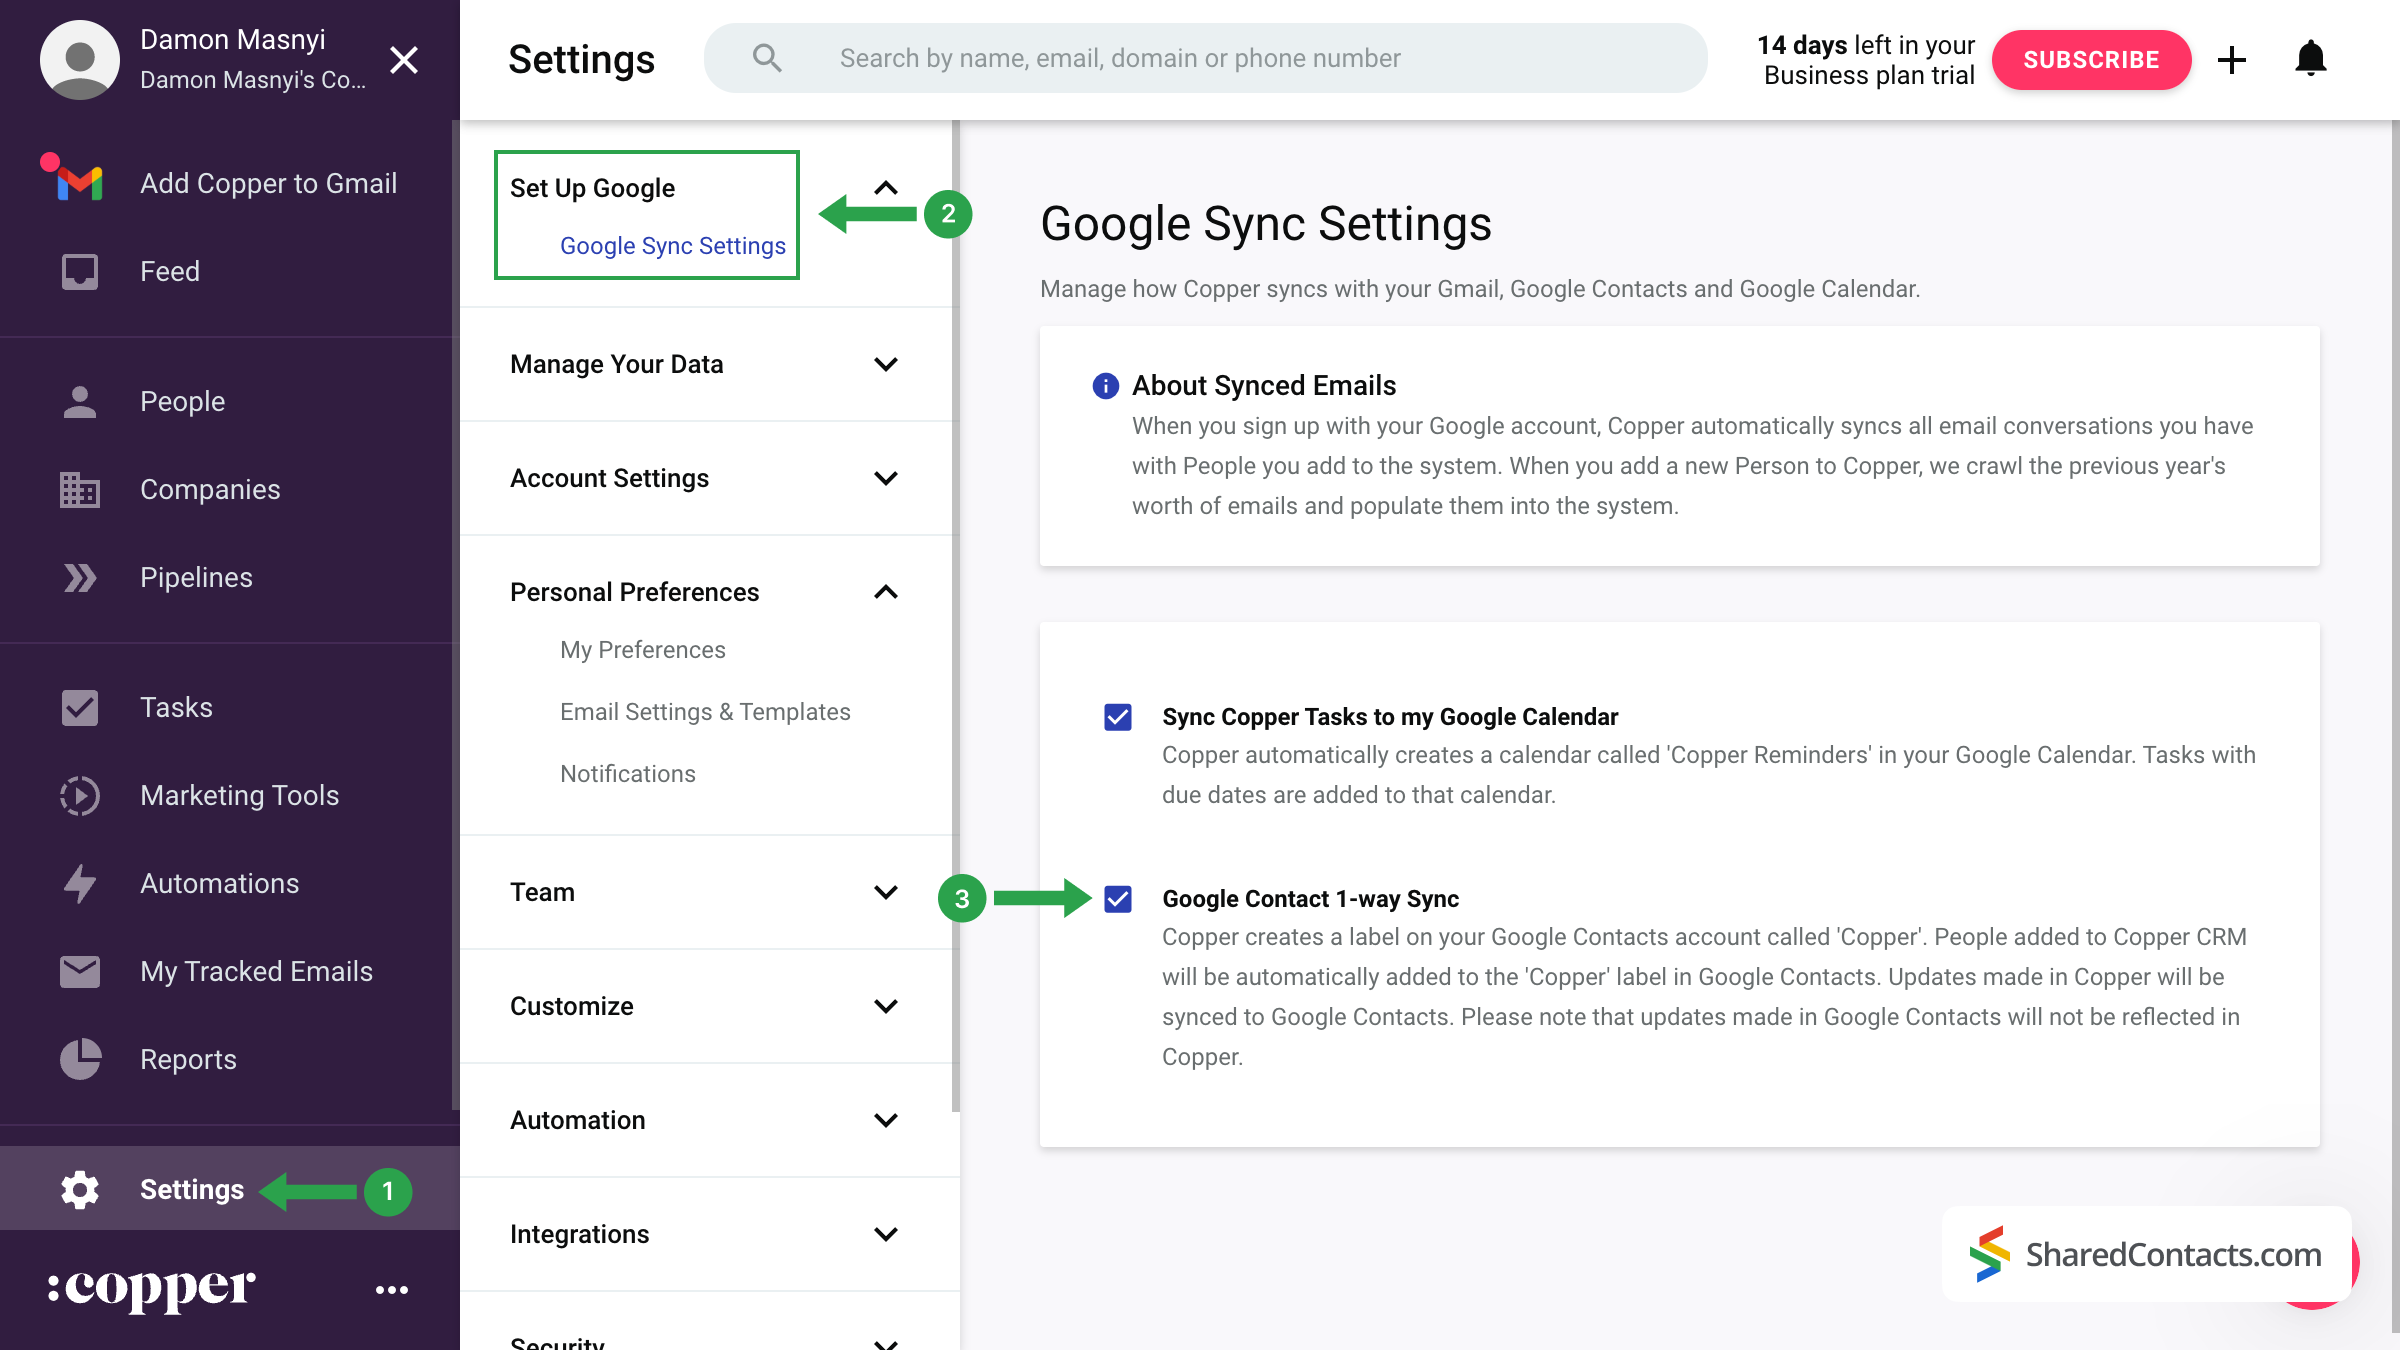Expand Manage Your Data chevron
Screen dimensions: 2400x1350
click(x=886, y=364)
